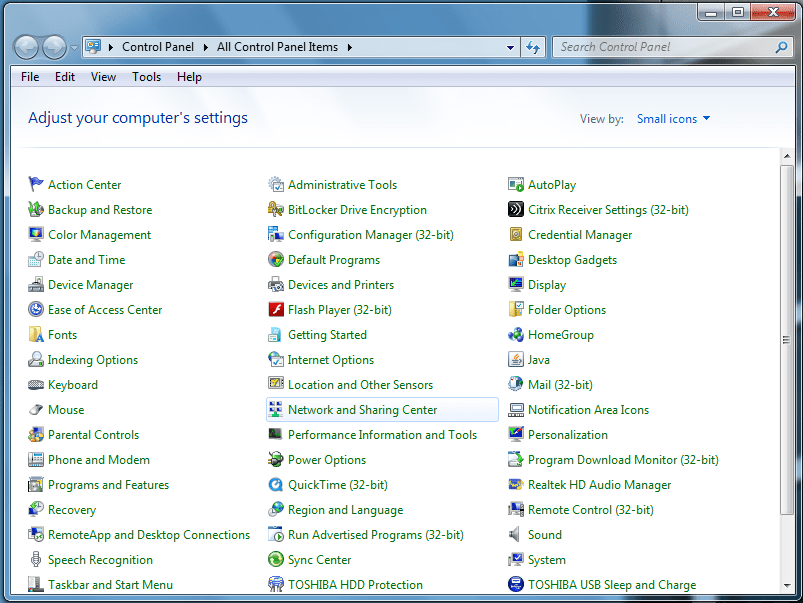
Task: Expand the arrow before Control Panel breadcrumb
Action: pos(111,48)
